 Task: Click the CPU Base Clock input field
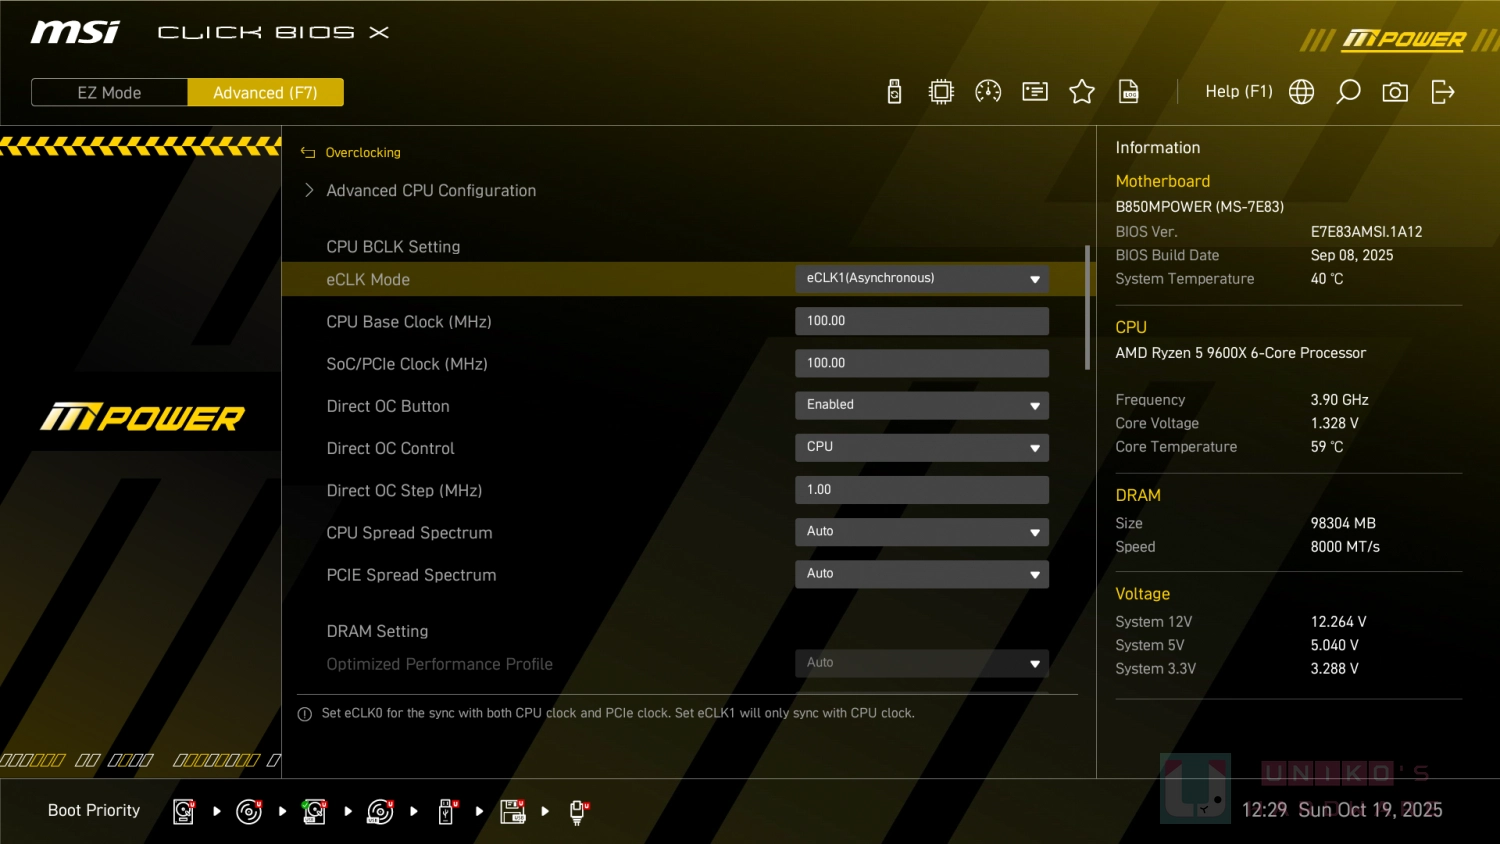(921, 321)
